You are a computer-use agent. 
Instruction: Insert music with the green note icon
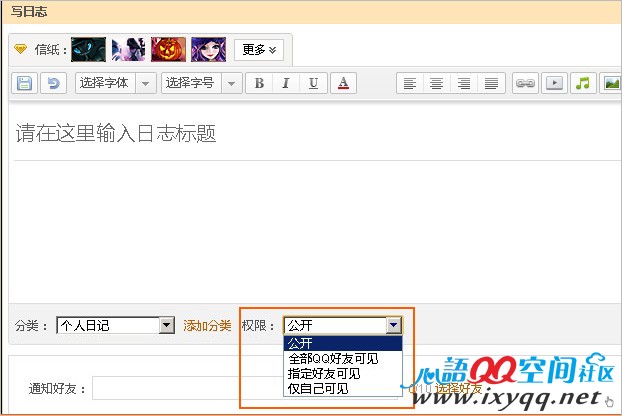pos(583,83)
